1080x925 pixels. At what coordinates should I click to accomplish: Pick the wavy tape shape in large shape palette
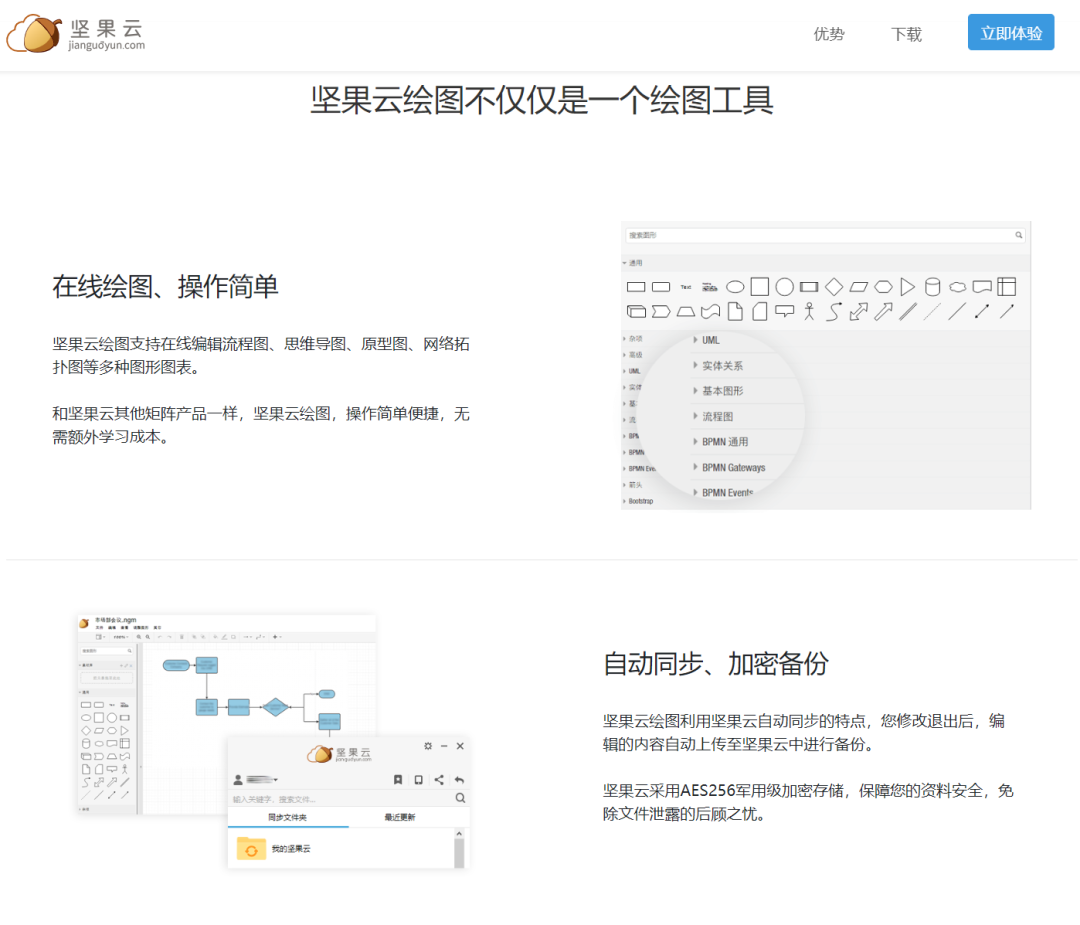(x=710, y=312)
